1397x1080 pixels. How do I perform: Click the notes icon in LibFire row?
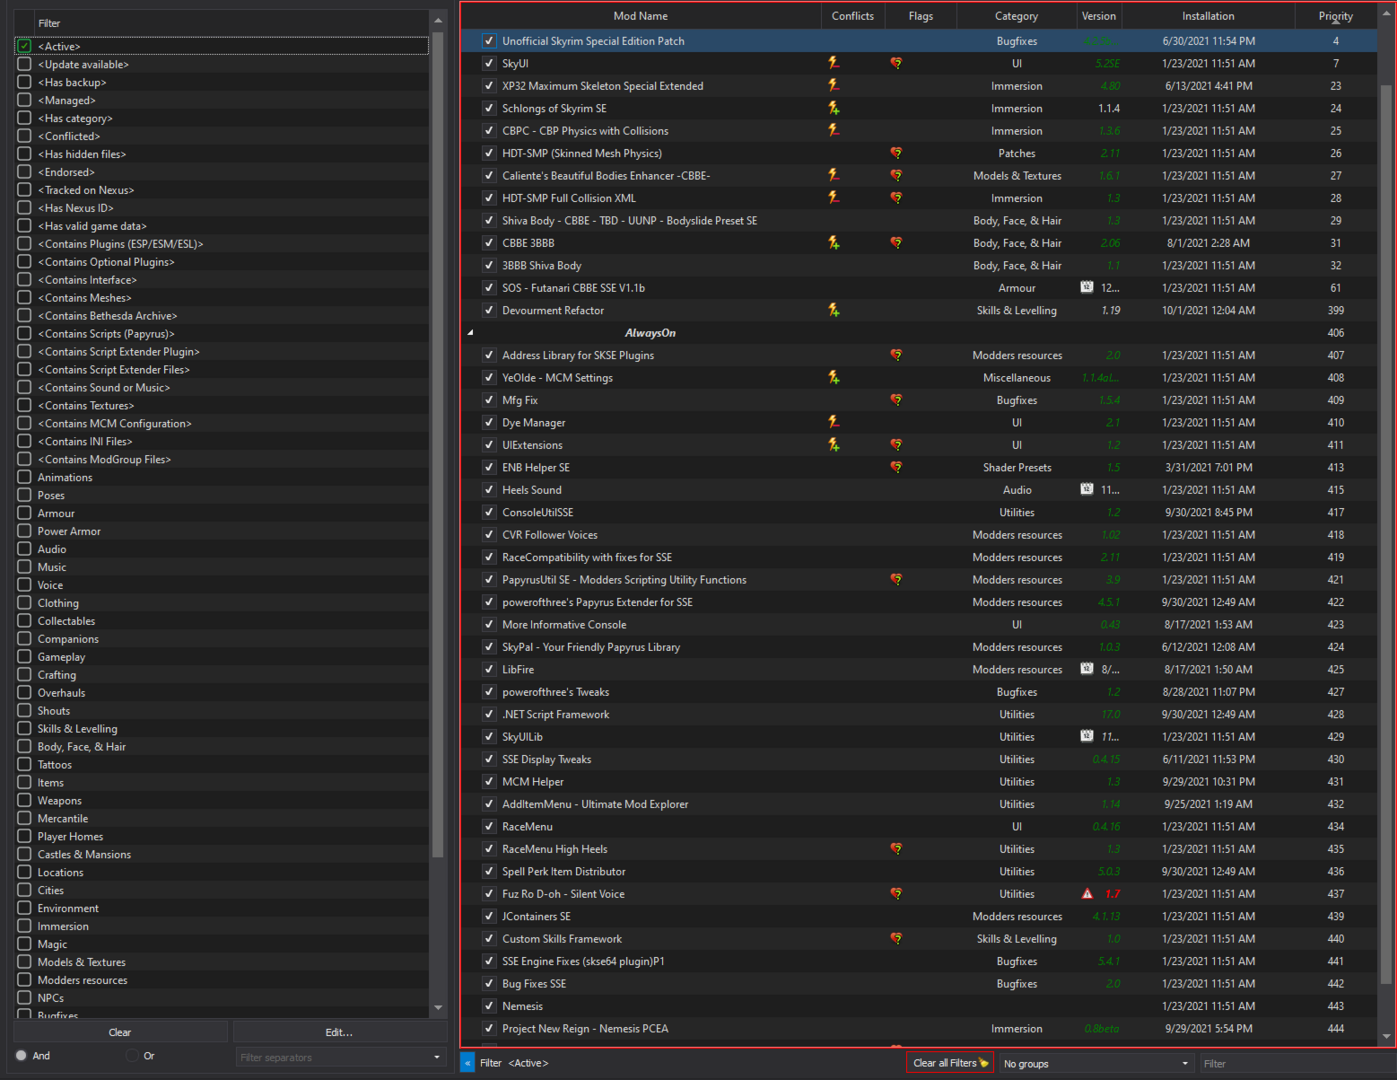point(1087,669)
